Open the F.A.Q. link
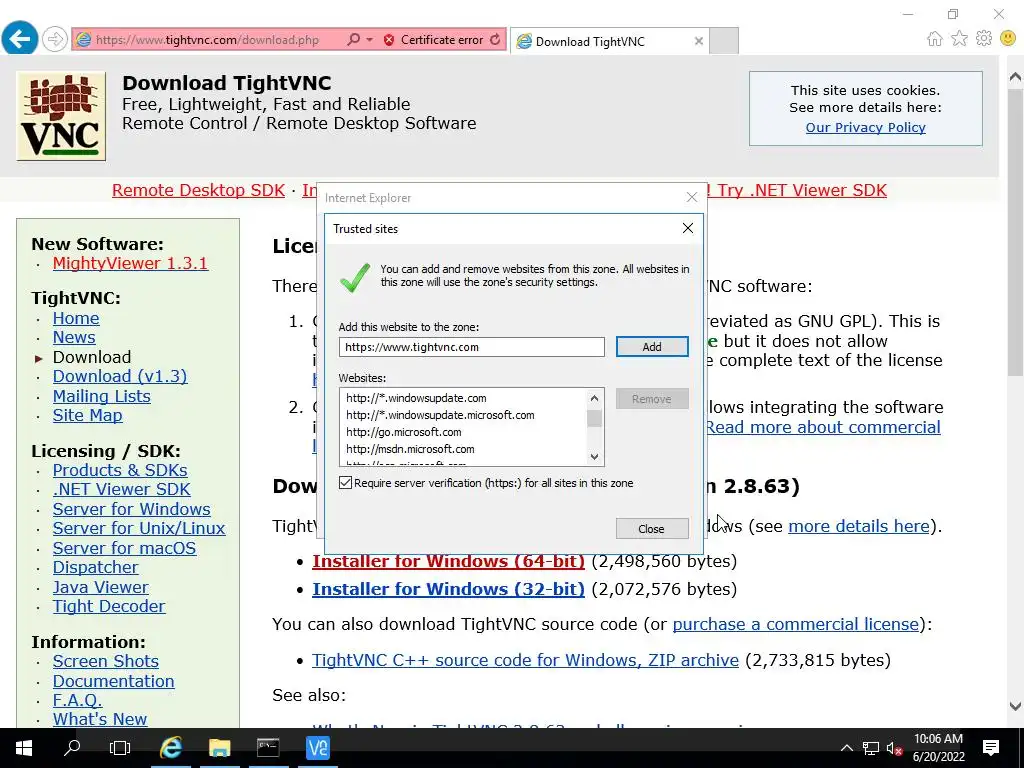Screen dimensions: 1024x768 pos(77,700)
